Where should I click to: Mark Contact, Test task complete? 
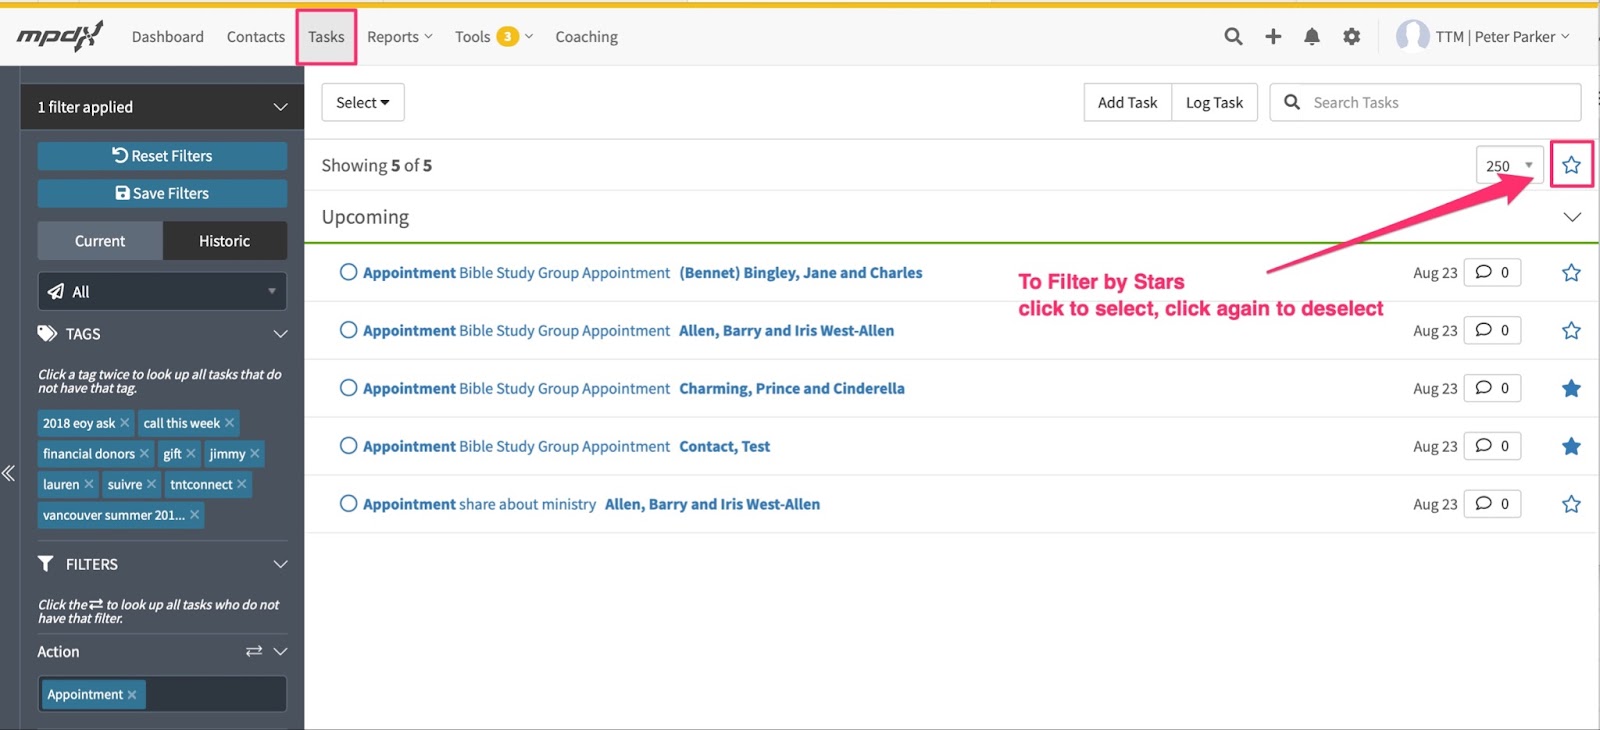coord(348,446)
